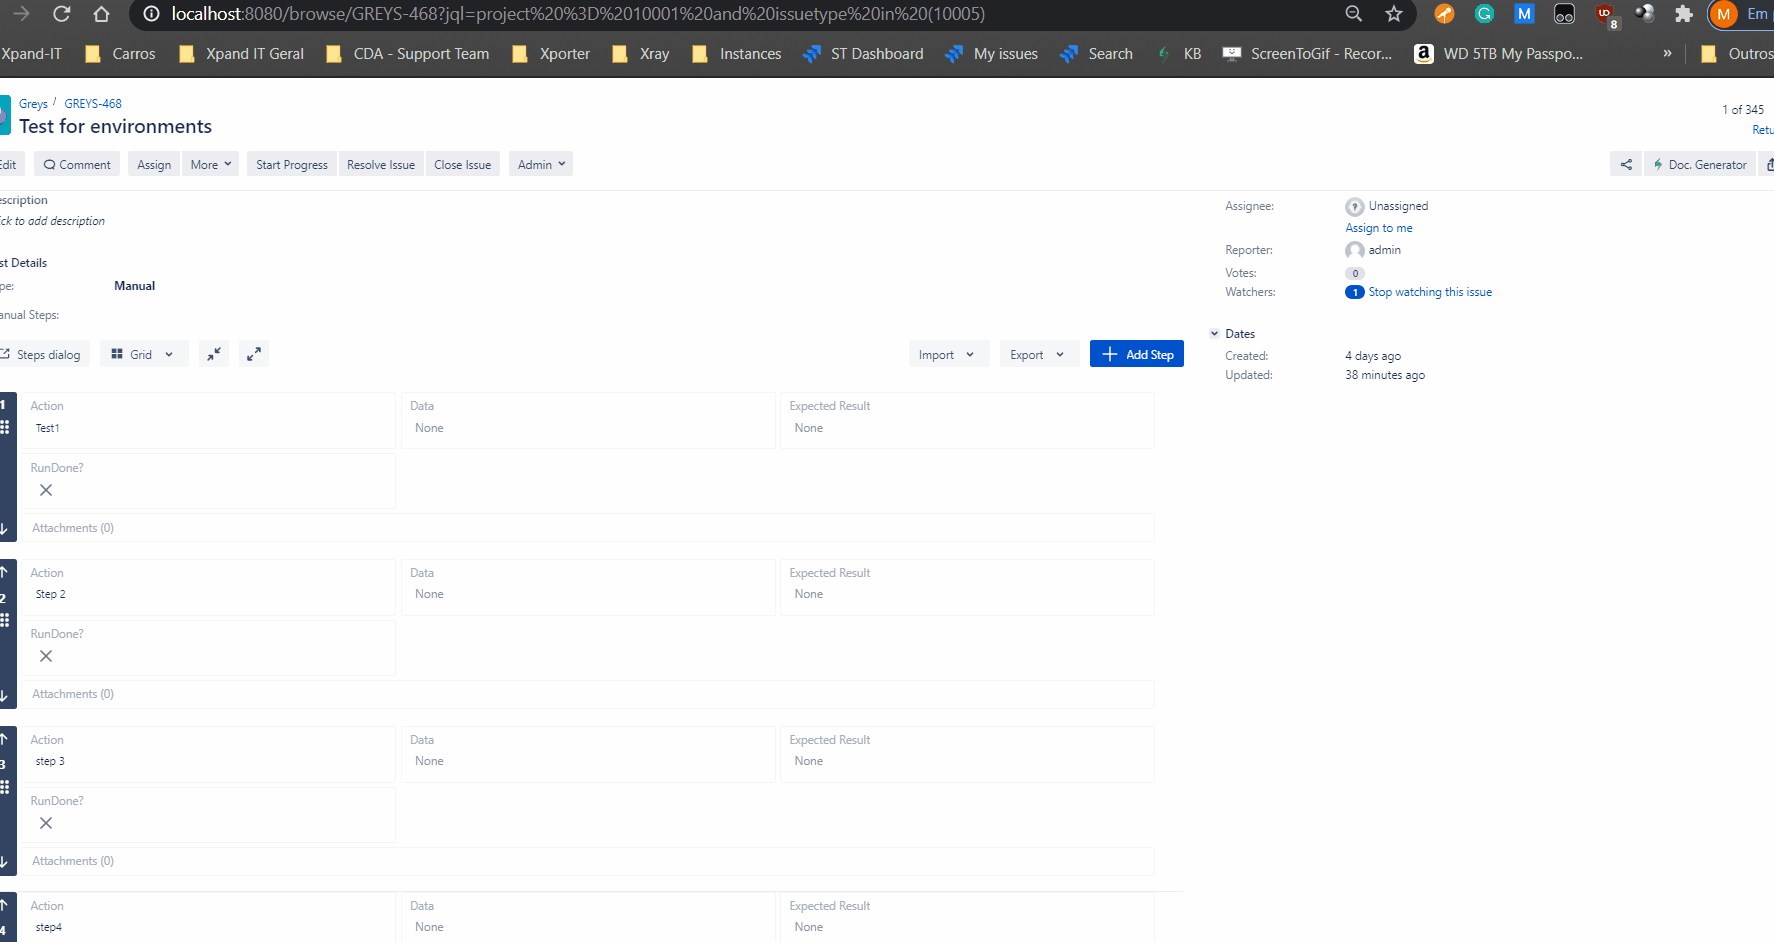Open the Grammarly extension icon

[1484, 14]
